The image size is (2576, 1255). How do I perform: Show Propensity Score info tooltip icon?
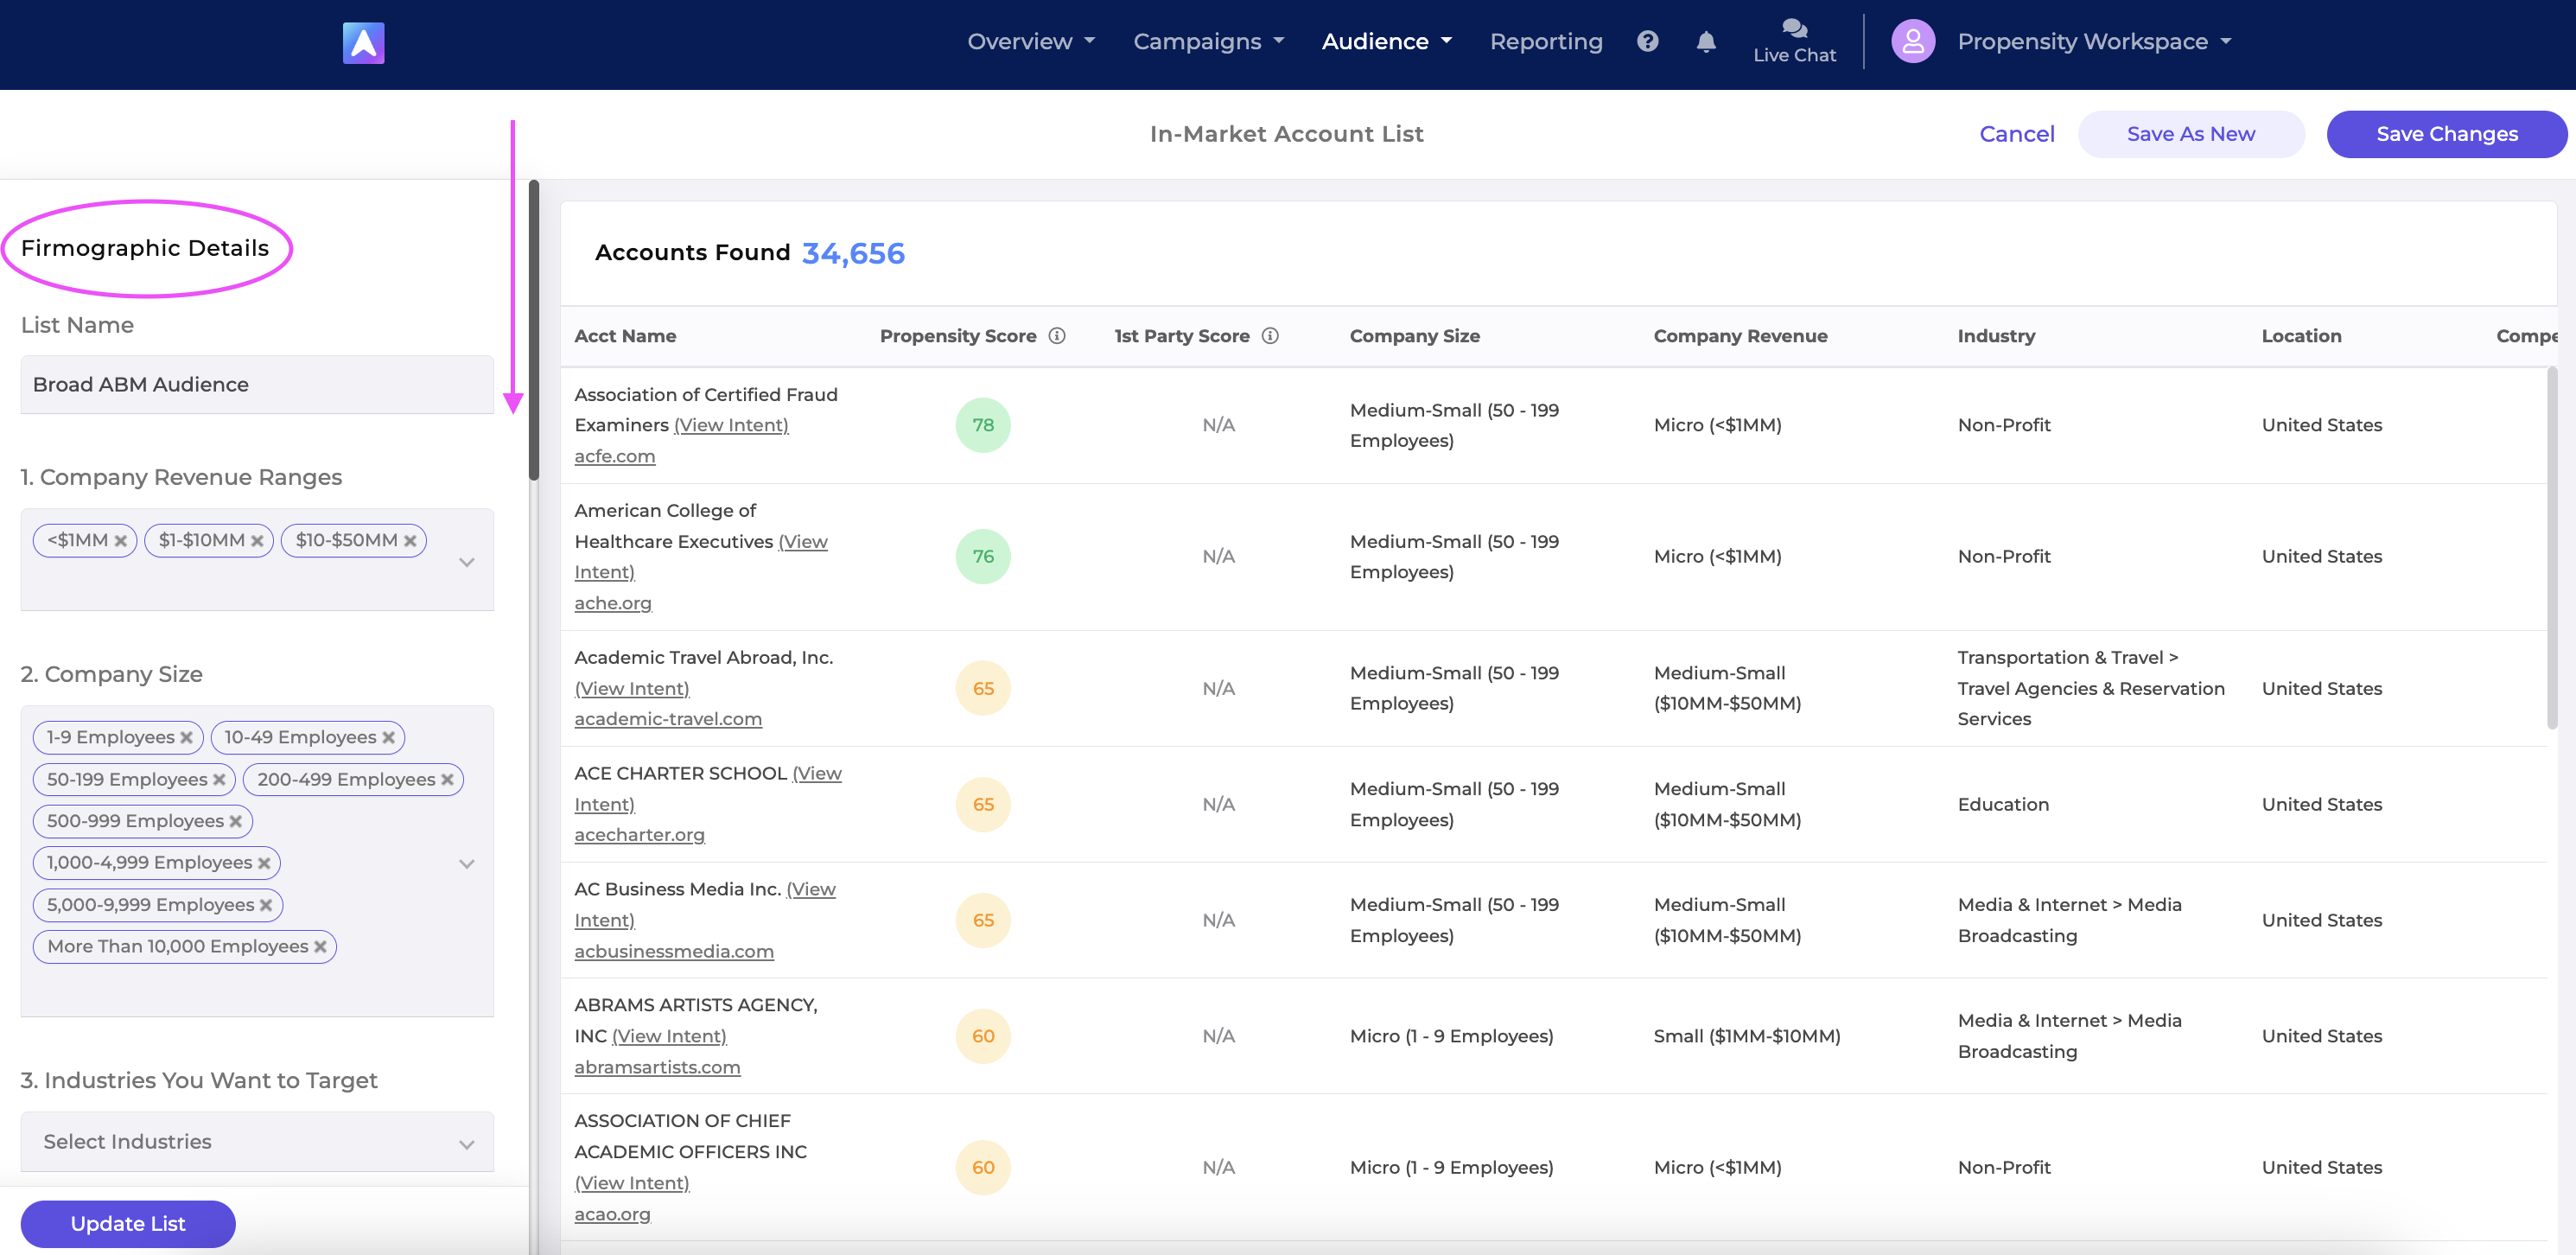tap(1056, 336)
